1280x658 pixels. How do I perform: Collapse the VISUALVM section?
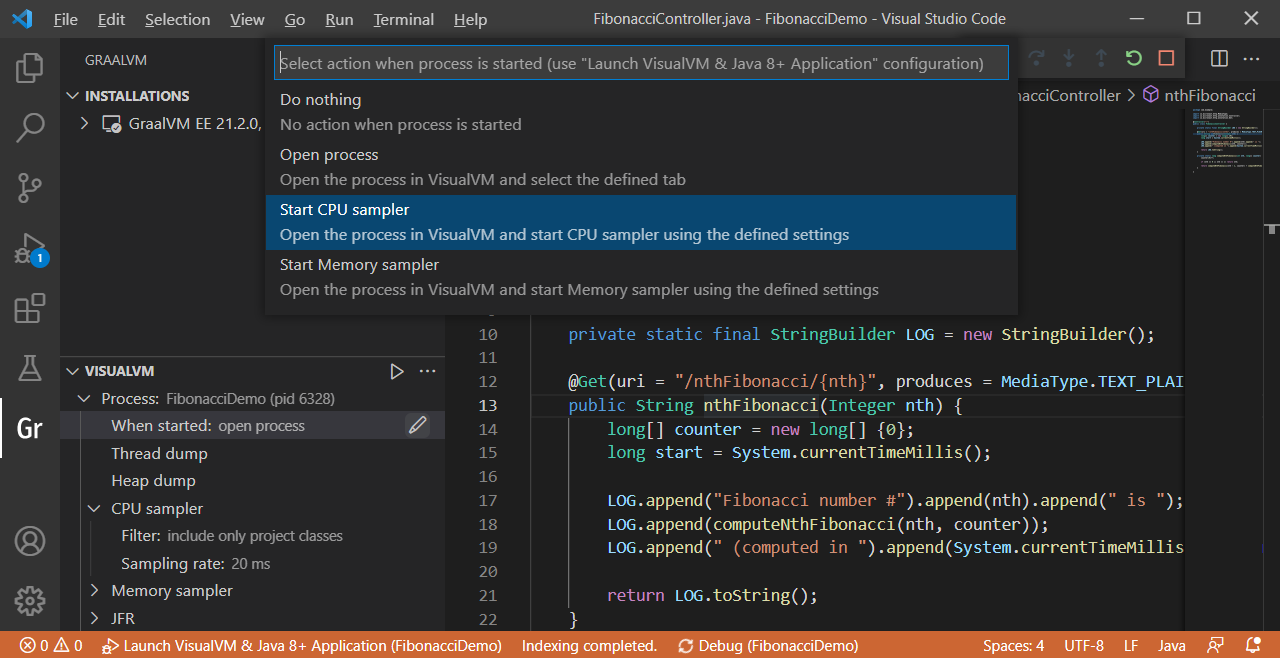[x=72, y=371]
